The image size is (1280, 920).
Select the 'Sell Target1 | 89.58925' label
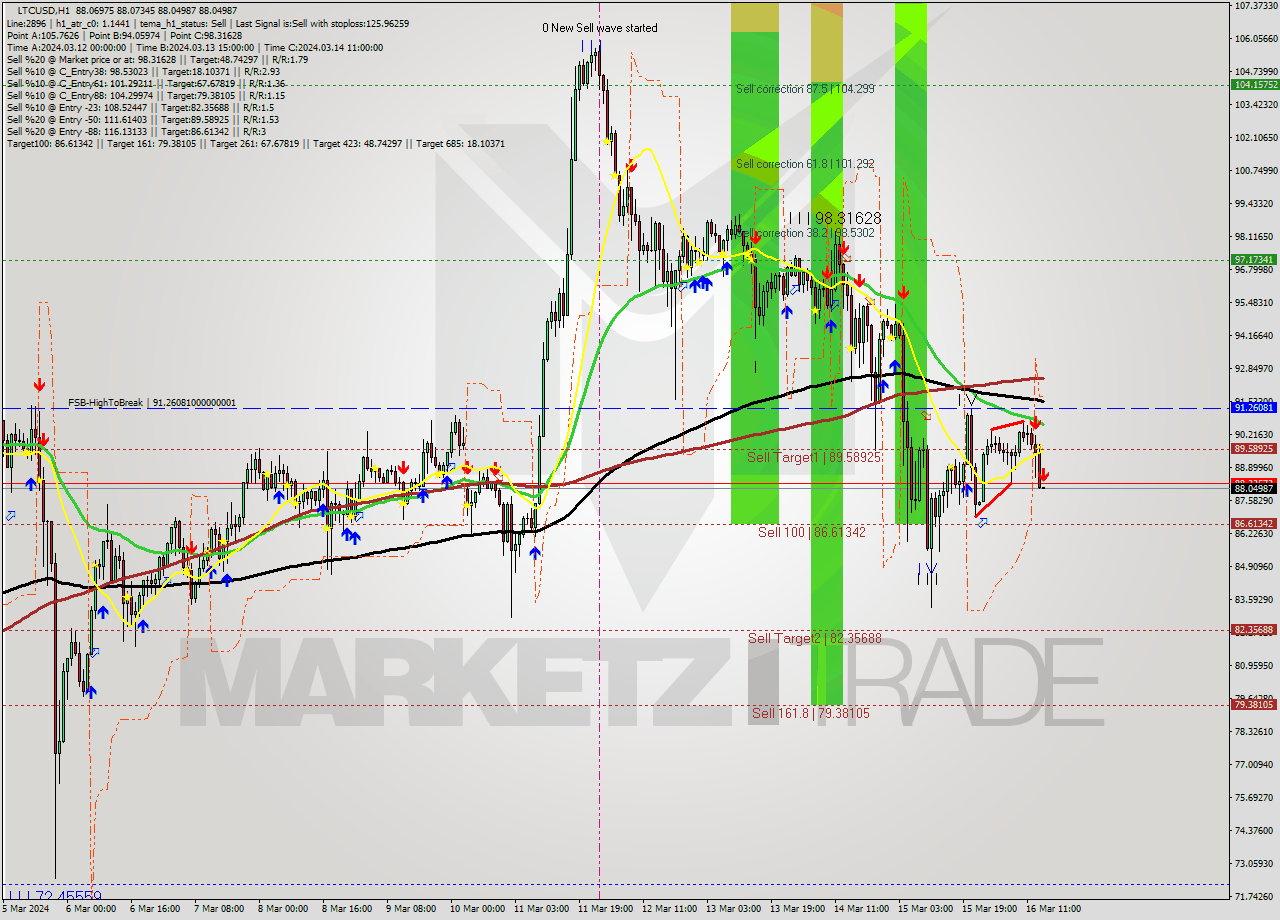[814, 457]
